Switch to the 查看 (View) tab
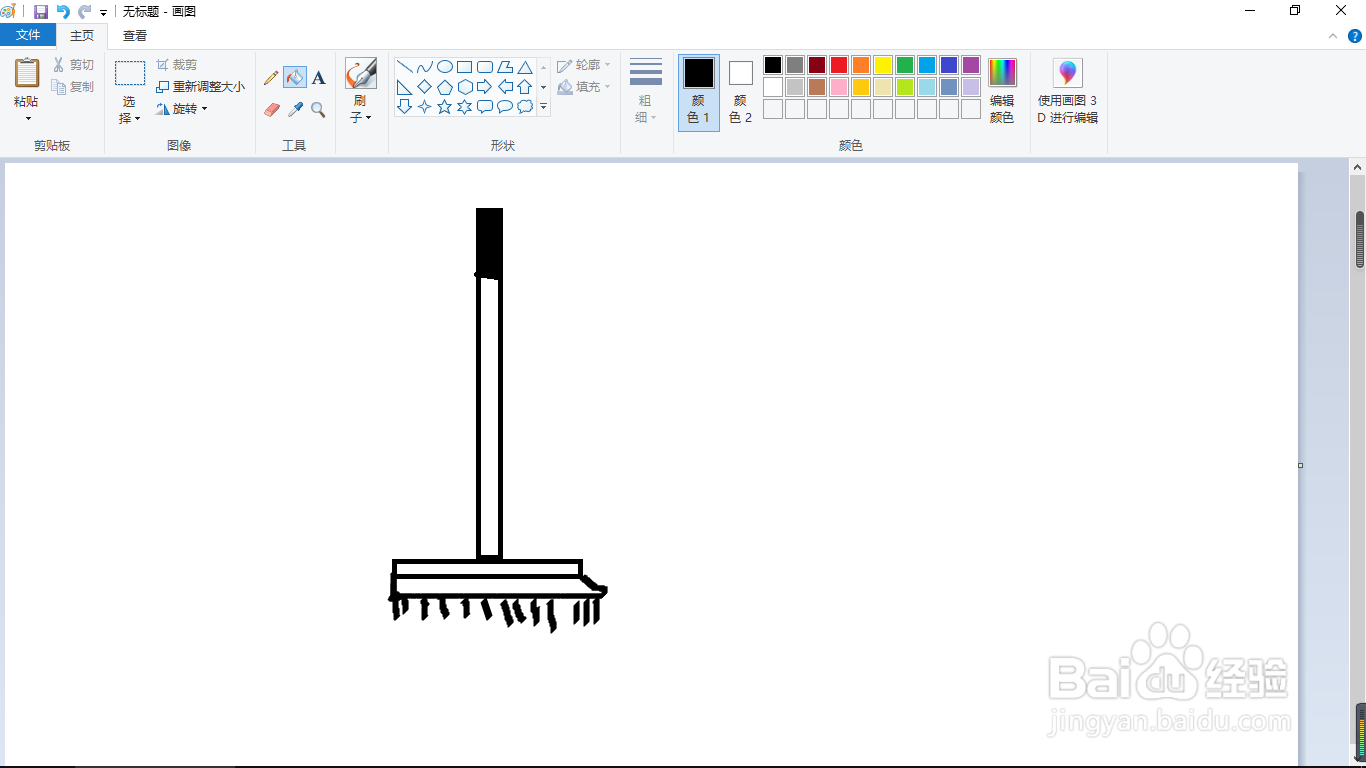1366x768 pixels. click(135, 35)
